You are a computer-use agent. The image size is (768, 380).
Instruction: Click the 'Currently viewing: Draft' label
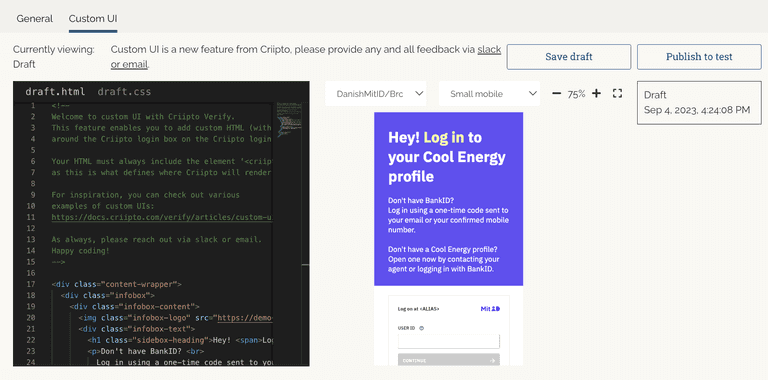[53, 57]
